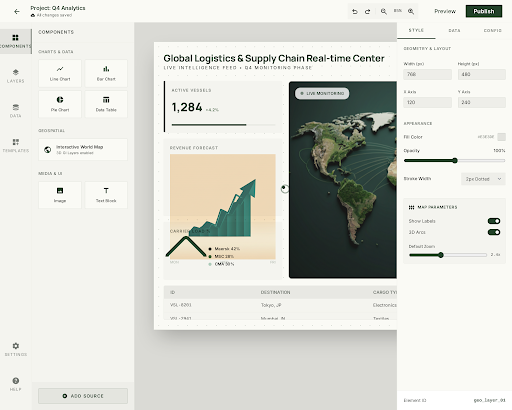Click the cloud saved status icon
This screenshot has width=512, height=410.
[33, 15]
